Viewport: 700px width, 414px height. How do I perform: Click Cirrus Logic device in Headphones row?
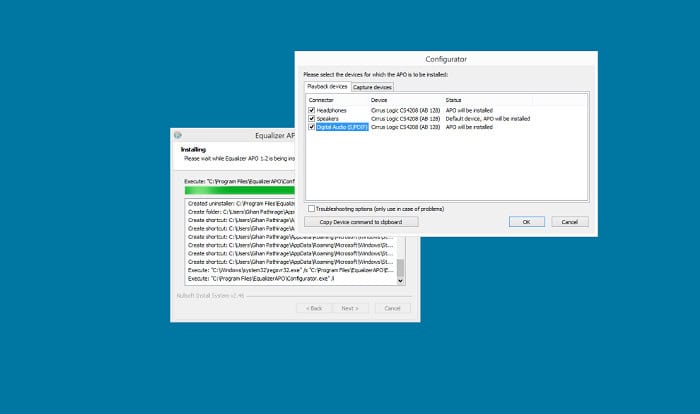[x=405, y=110]
